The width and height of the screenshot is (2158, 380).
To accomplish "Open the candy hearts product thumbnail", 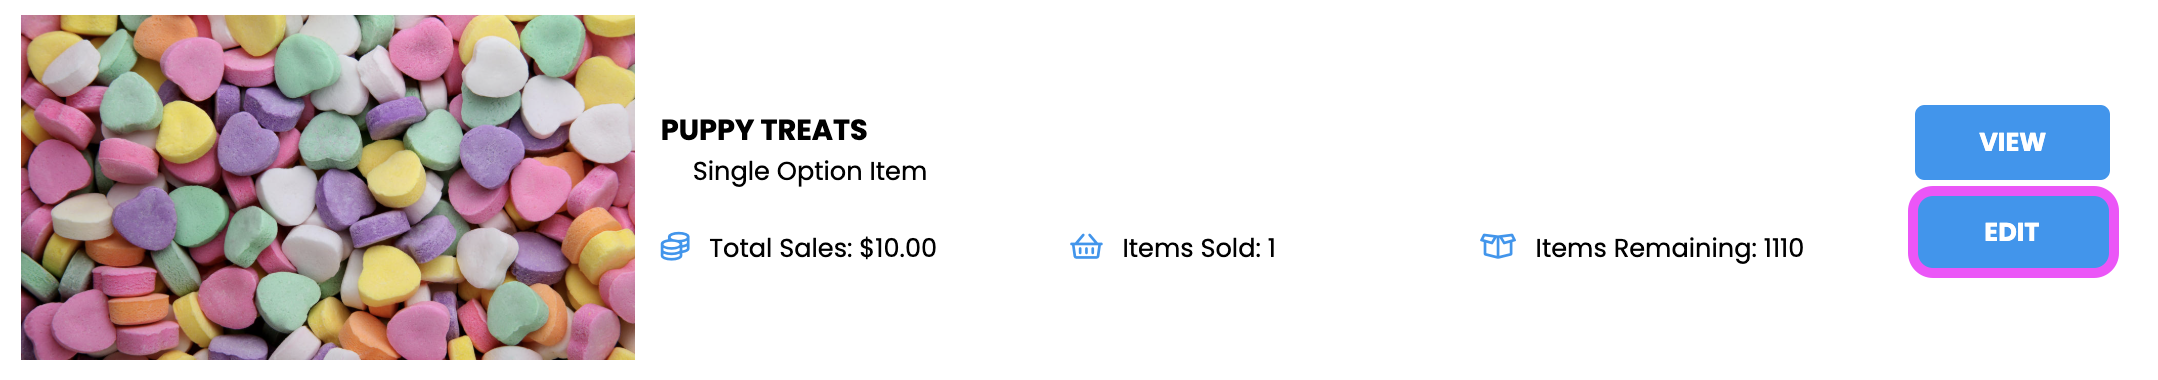I will 328,187.
